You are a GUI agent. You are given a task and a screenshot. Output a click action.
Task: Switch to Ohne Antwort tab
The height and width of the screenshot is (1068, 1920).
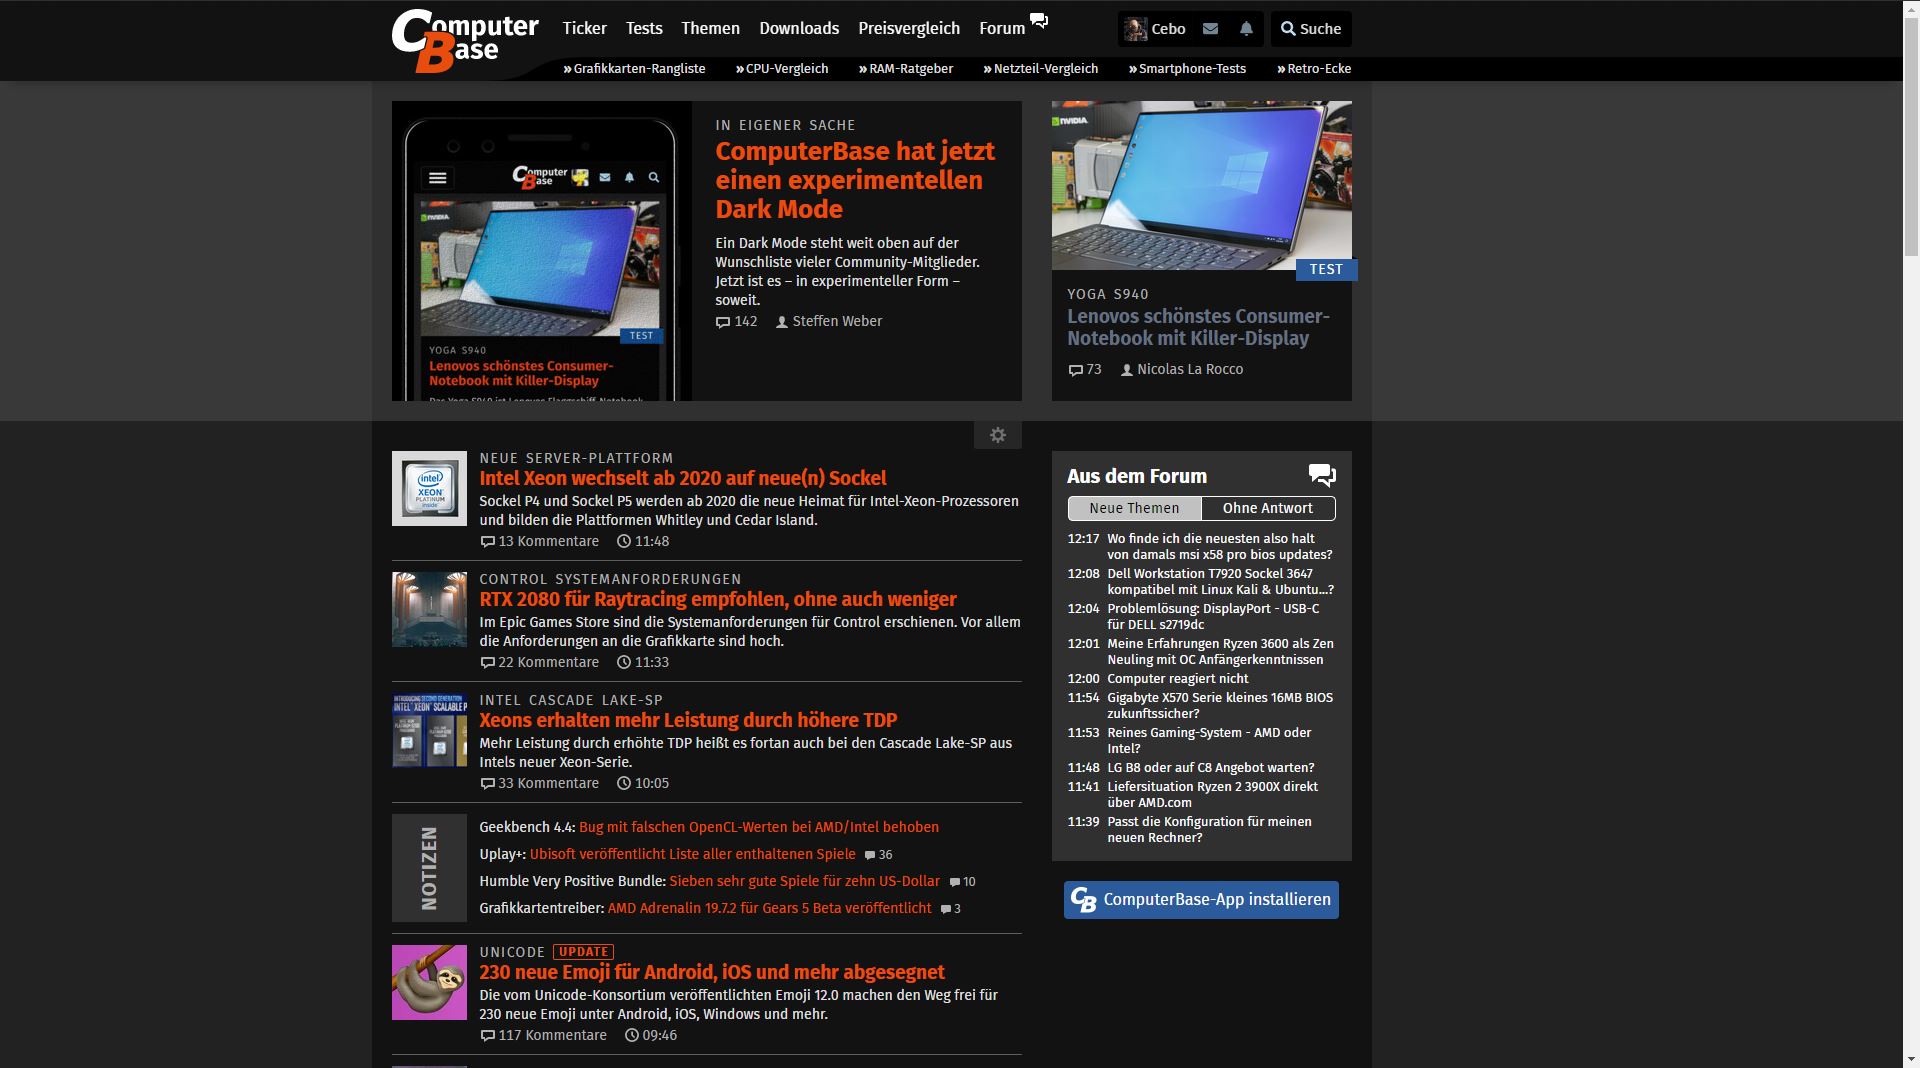(x=1268, y=508)
